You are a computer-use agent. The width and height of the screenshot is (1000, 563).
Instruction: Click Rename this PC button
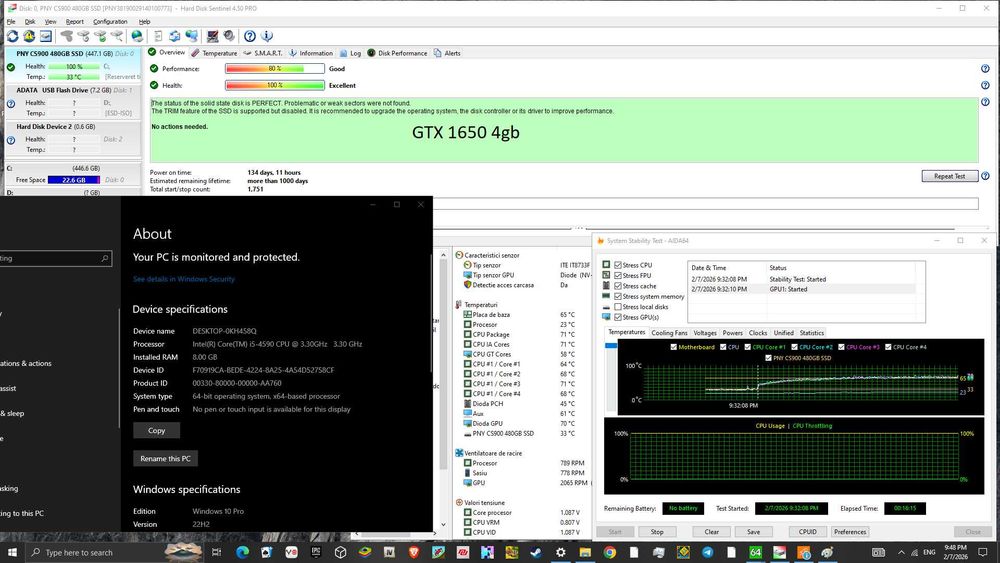pyautogui.click(x=165, y=458)
